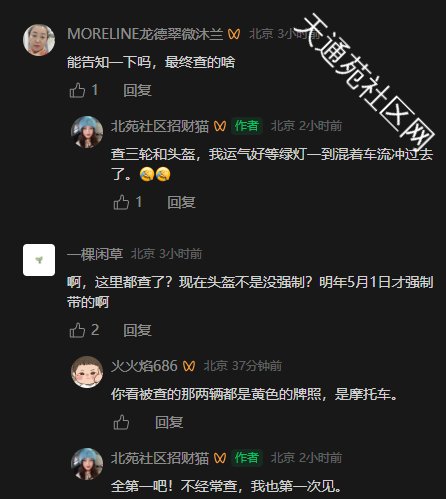The width and height of the screenshot is (446, 499).
Task: Like the reply about 查三轮和头盔
Action: tap(121, 202)
